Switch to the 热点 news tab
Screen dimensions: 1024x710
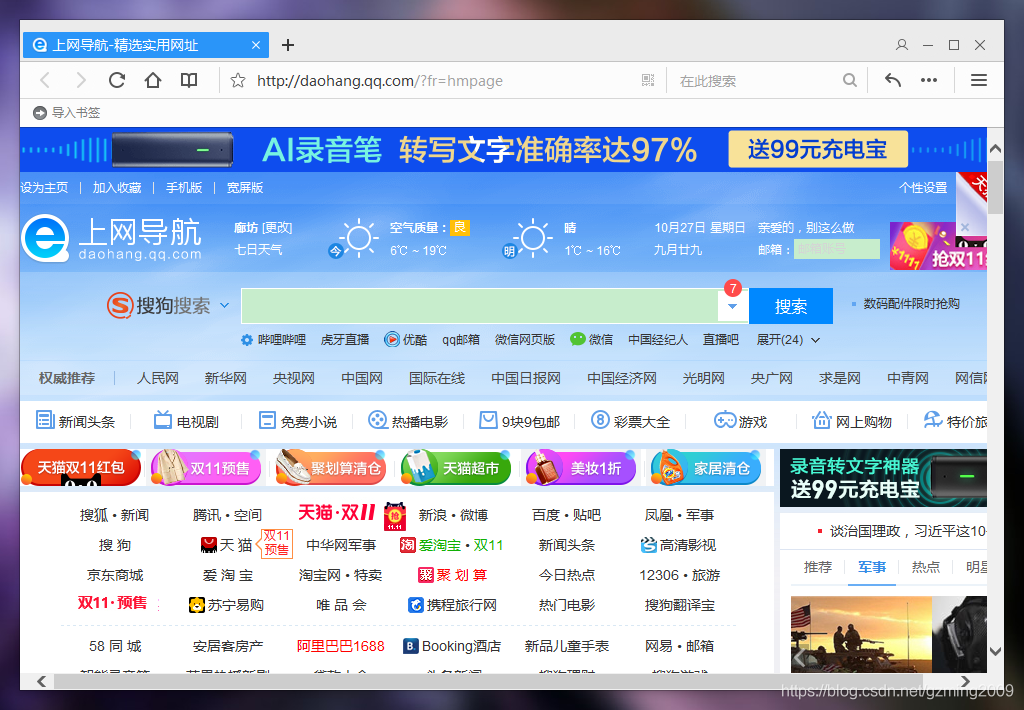pyautogui.click(x=925, y=567)
